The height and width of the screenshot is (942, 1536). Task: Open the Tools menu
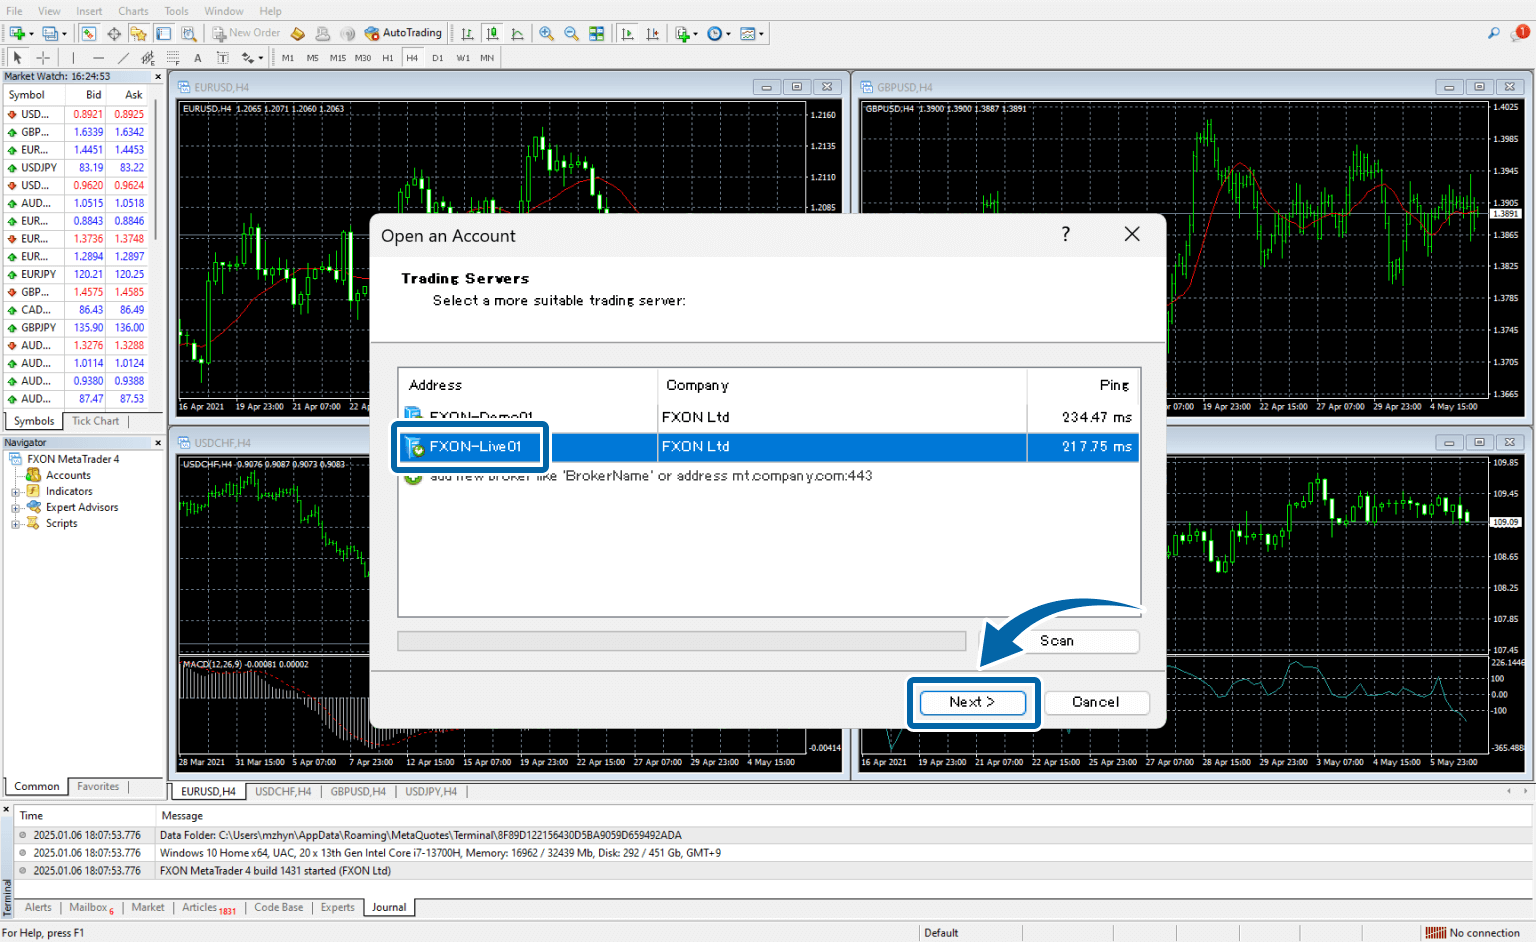coord(176,11)
